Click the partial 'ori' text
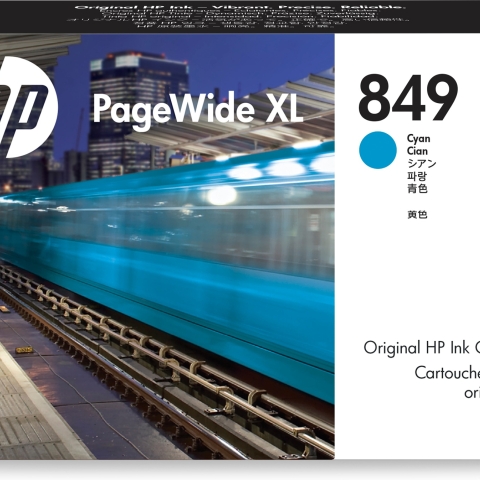Viewport: 480px width, 480px height. pos(472,393)
